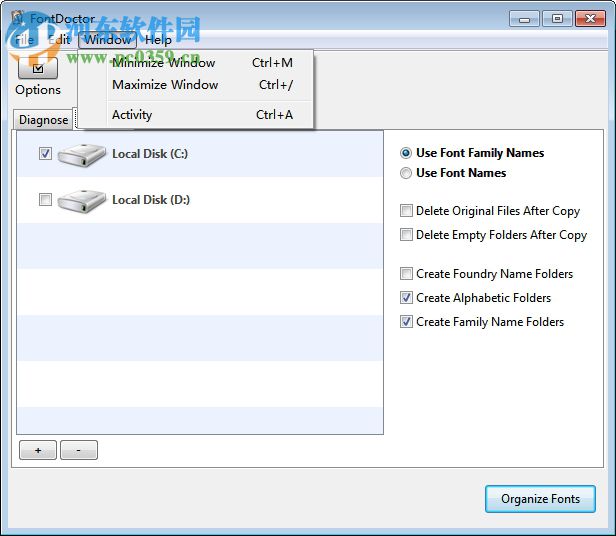Open the Edit menu
This screenshot has width=616, height=536.
pos(60,40)
